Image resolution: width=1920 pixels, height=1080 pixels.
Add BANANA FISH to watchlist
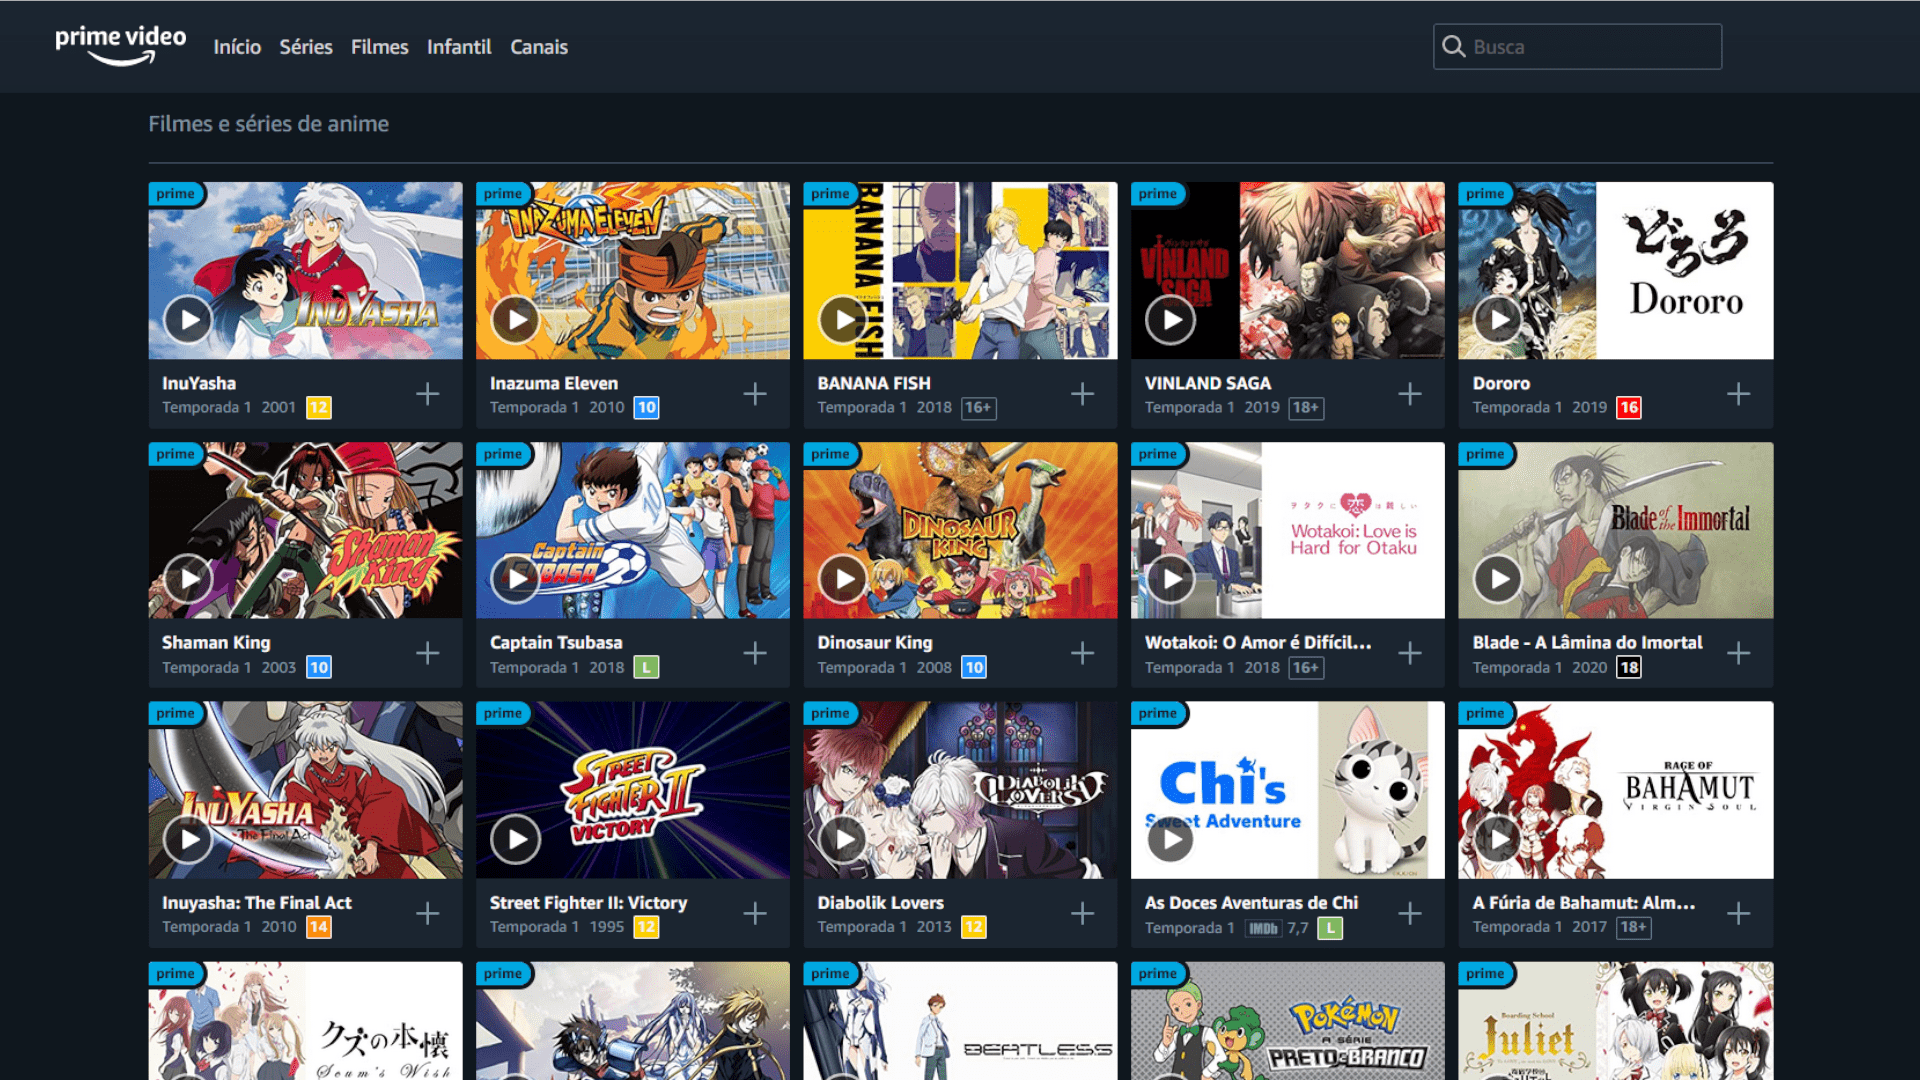coord(1083,394)
